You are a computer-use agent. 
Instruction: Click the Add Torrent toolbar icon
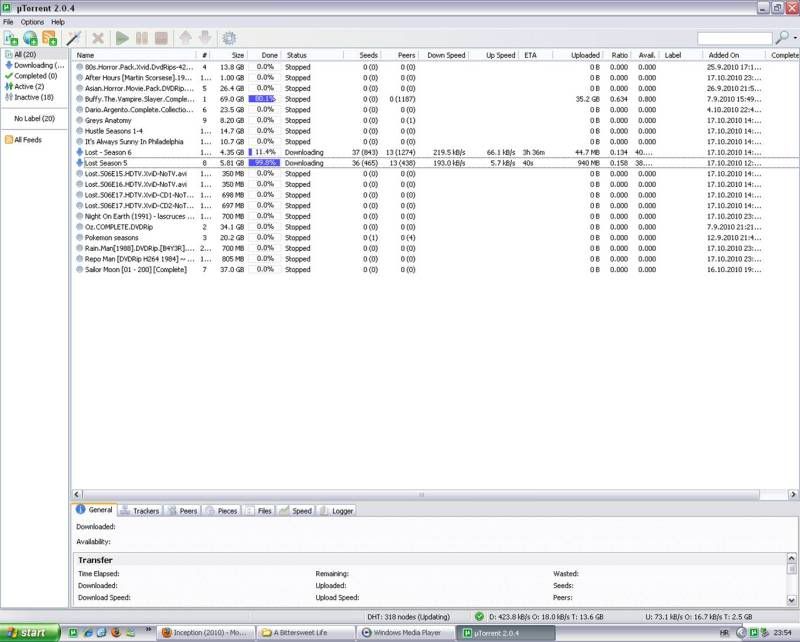[x=11, y=38]
